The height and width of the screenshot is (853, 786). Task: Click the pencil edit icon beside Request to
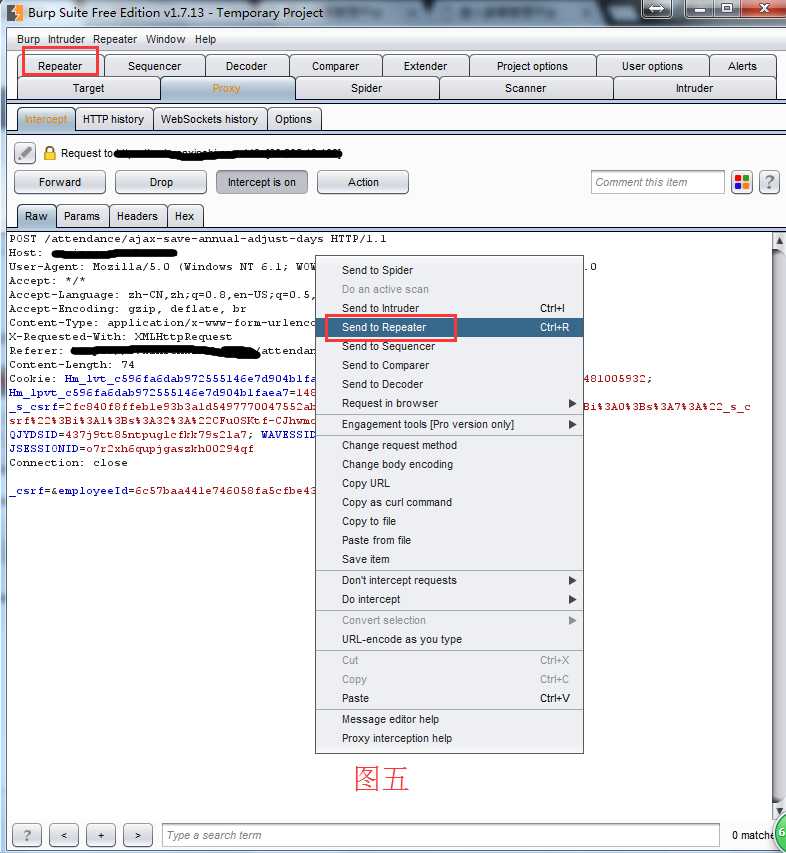click(x=24, y=153)
